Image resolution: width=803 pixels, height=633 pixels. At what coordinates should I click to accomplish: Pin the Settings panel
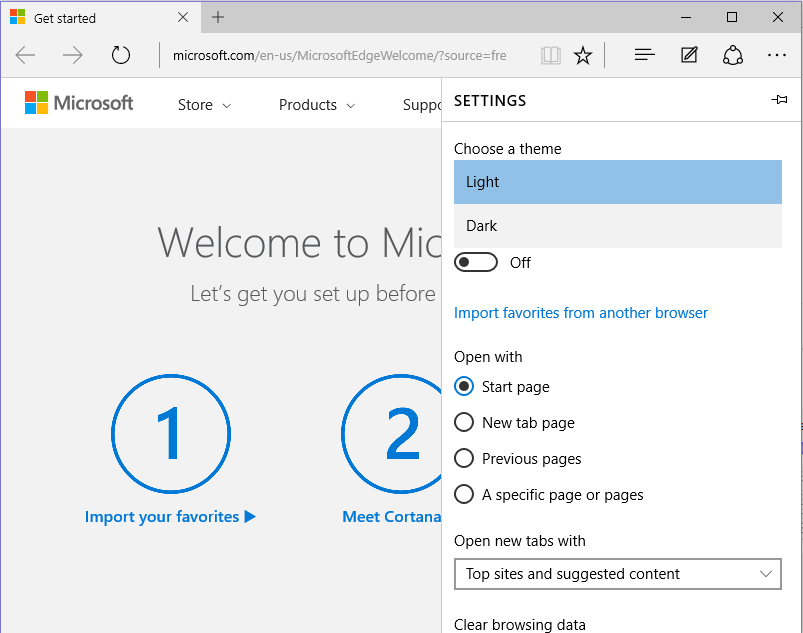(780, 99)
